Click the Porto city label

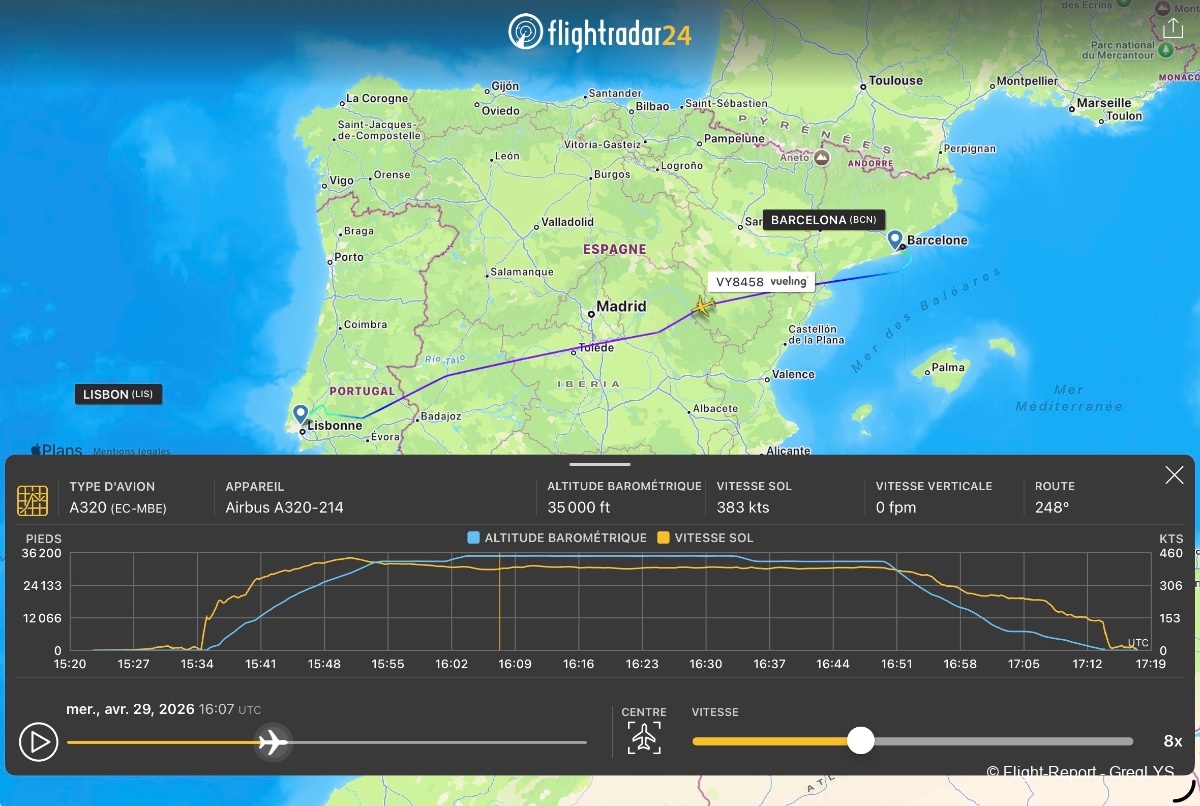tap(350, 257)
